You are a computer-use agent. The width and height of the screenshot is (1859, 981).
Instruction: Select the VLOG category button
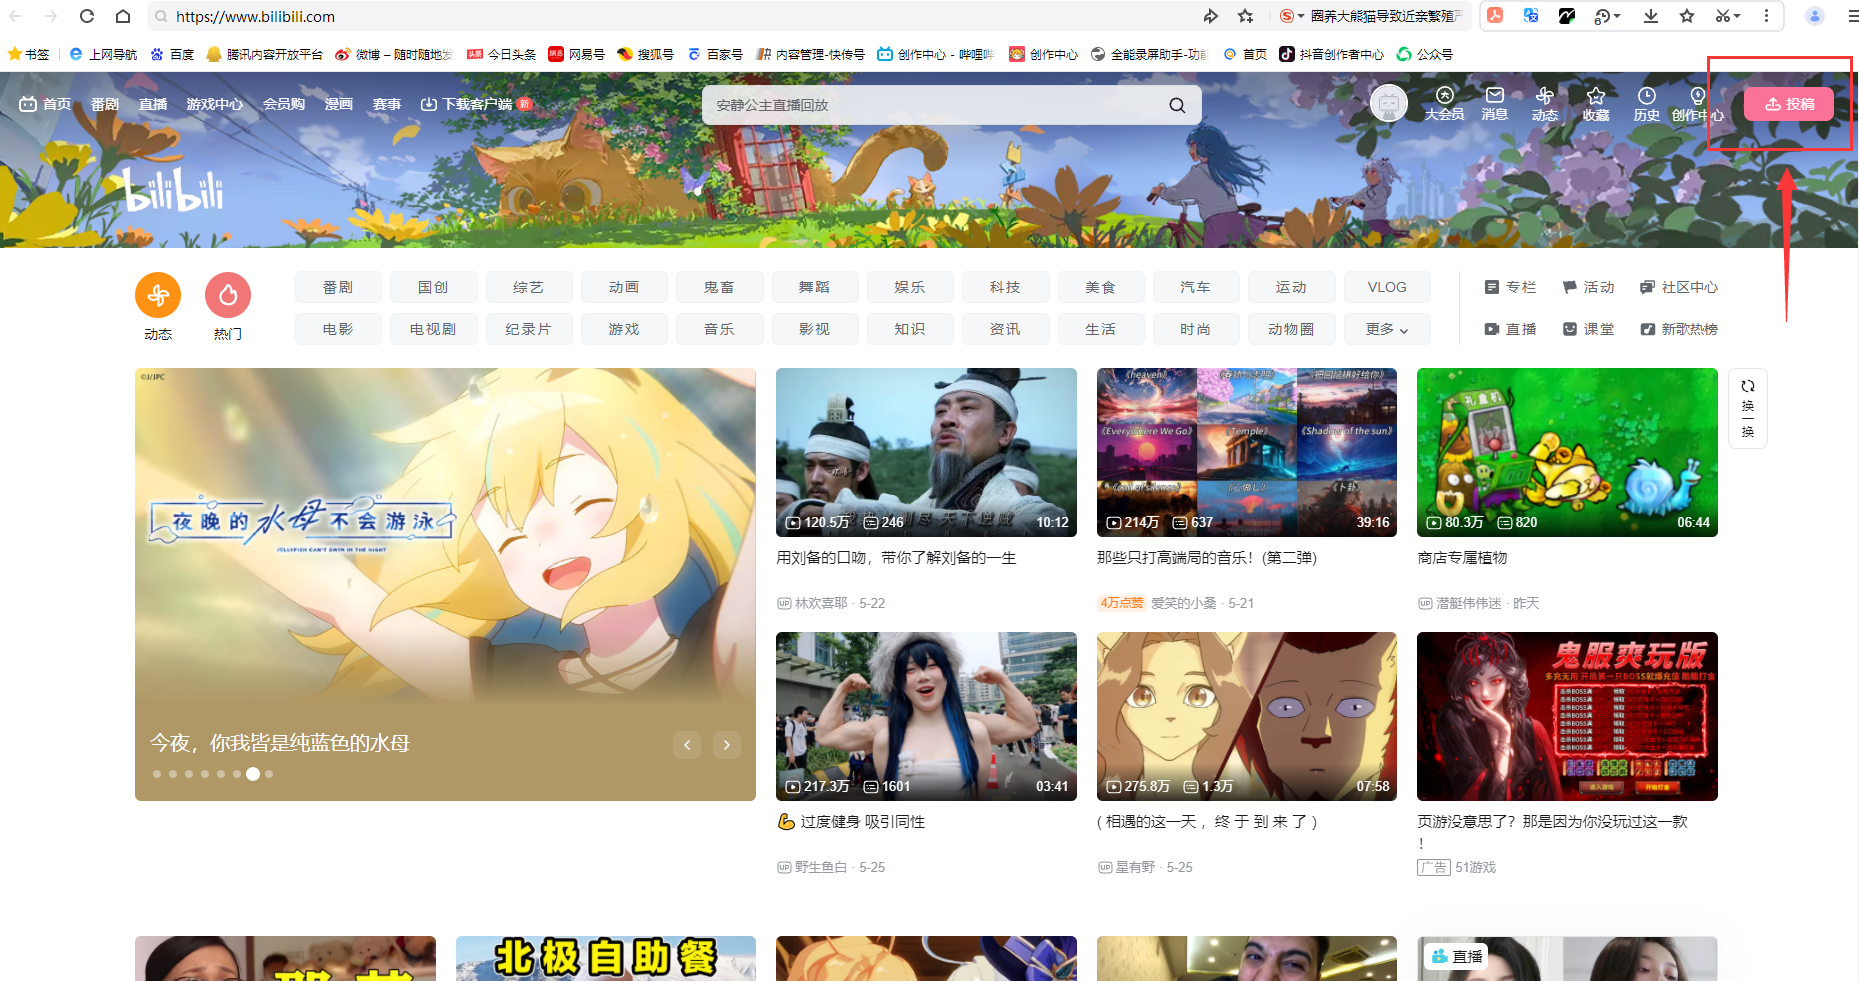click(1386, 287)
